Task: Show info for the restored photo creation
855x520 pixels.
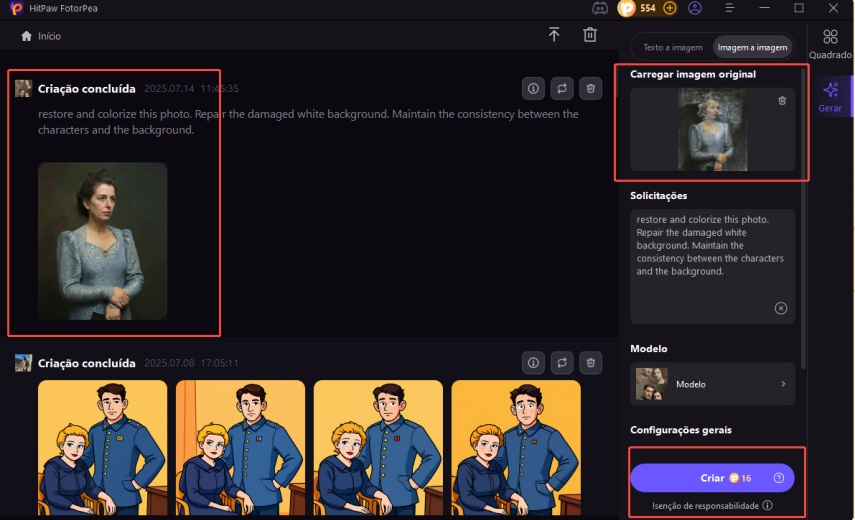Action: (x=533, y=89)
